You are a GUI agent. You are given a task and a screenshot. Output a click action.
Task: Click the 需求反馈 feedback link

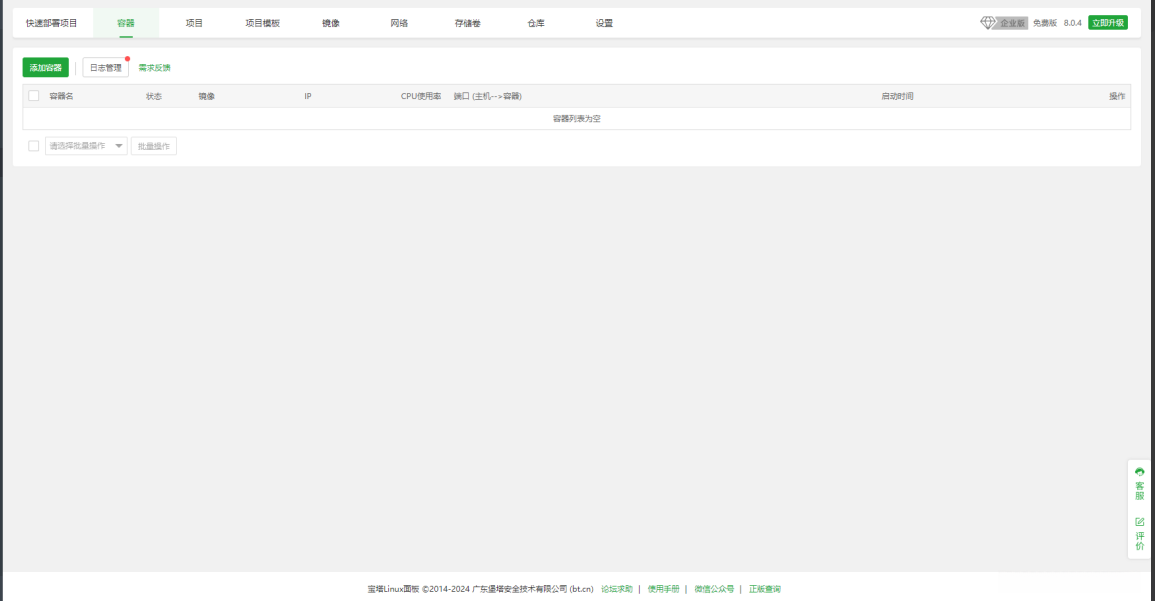pos(155,67)
